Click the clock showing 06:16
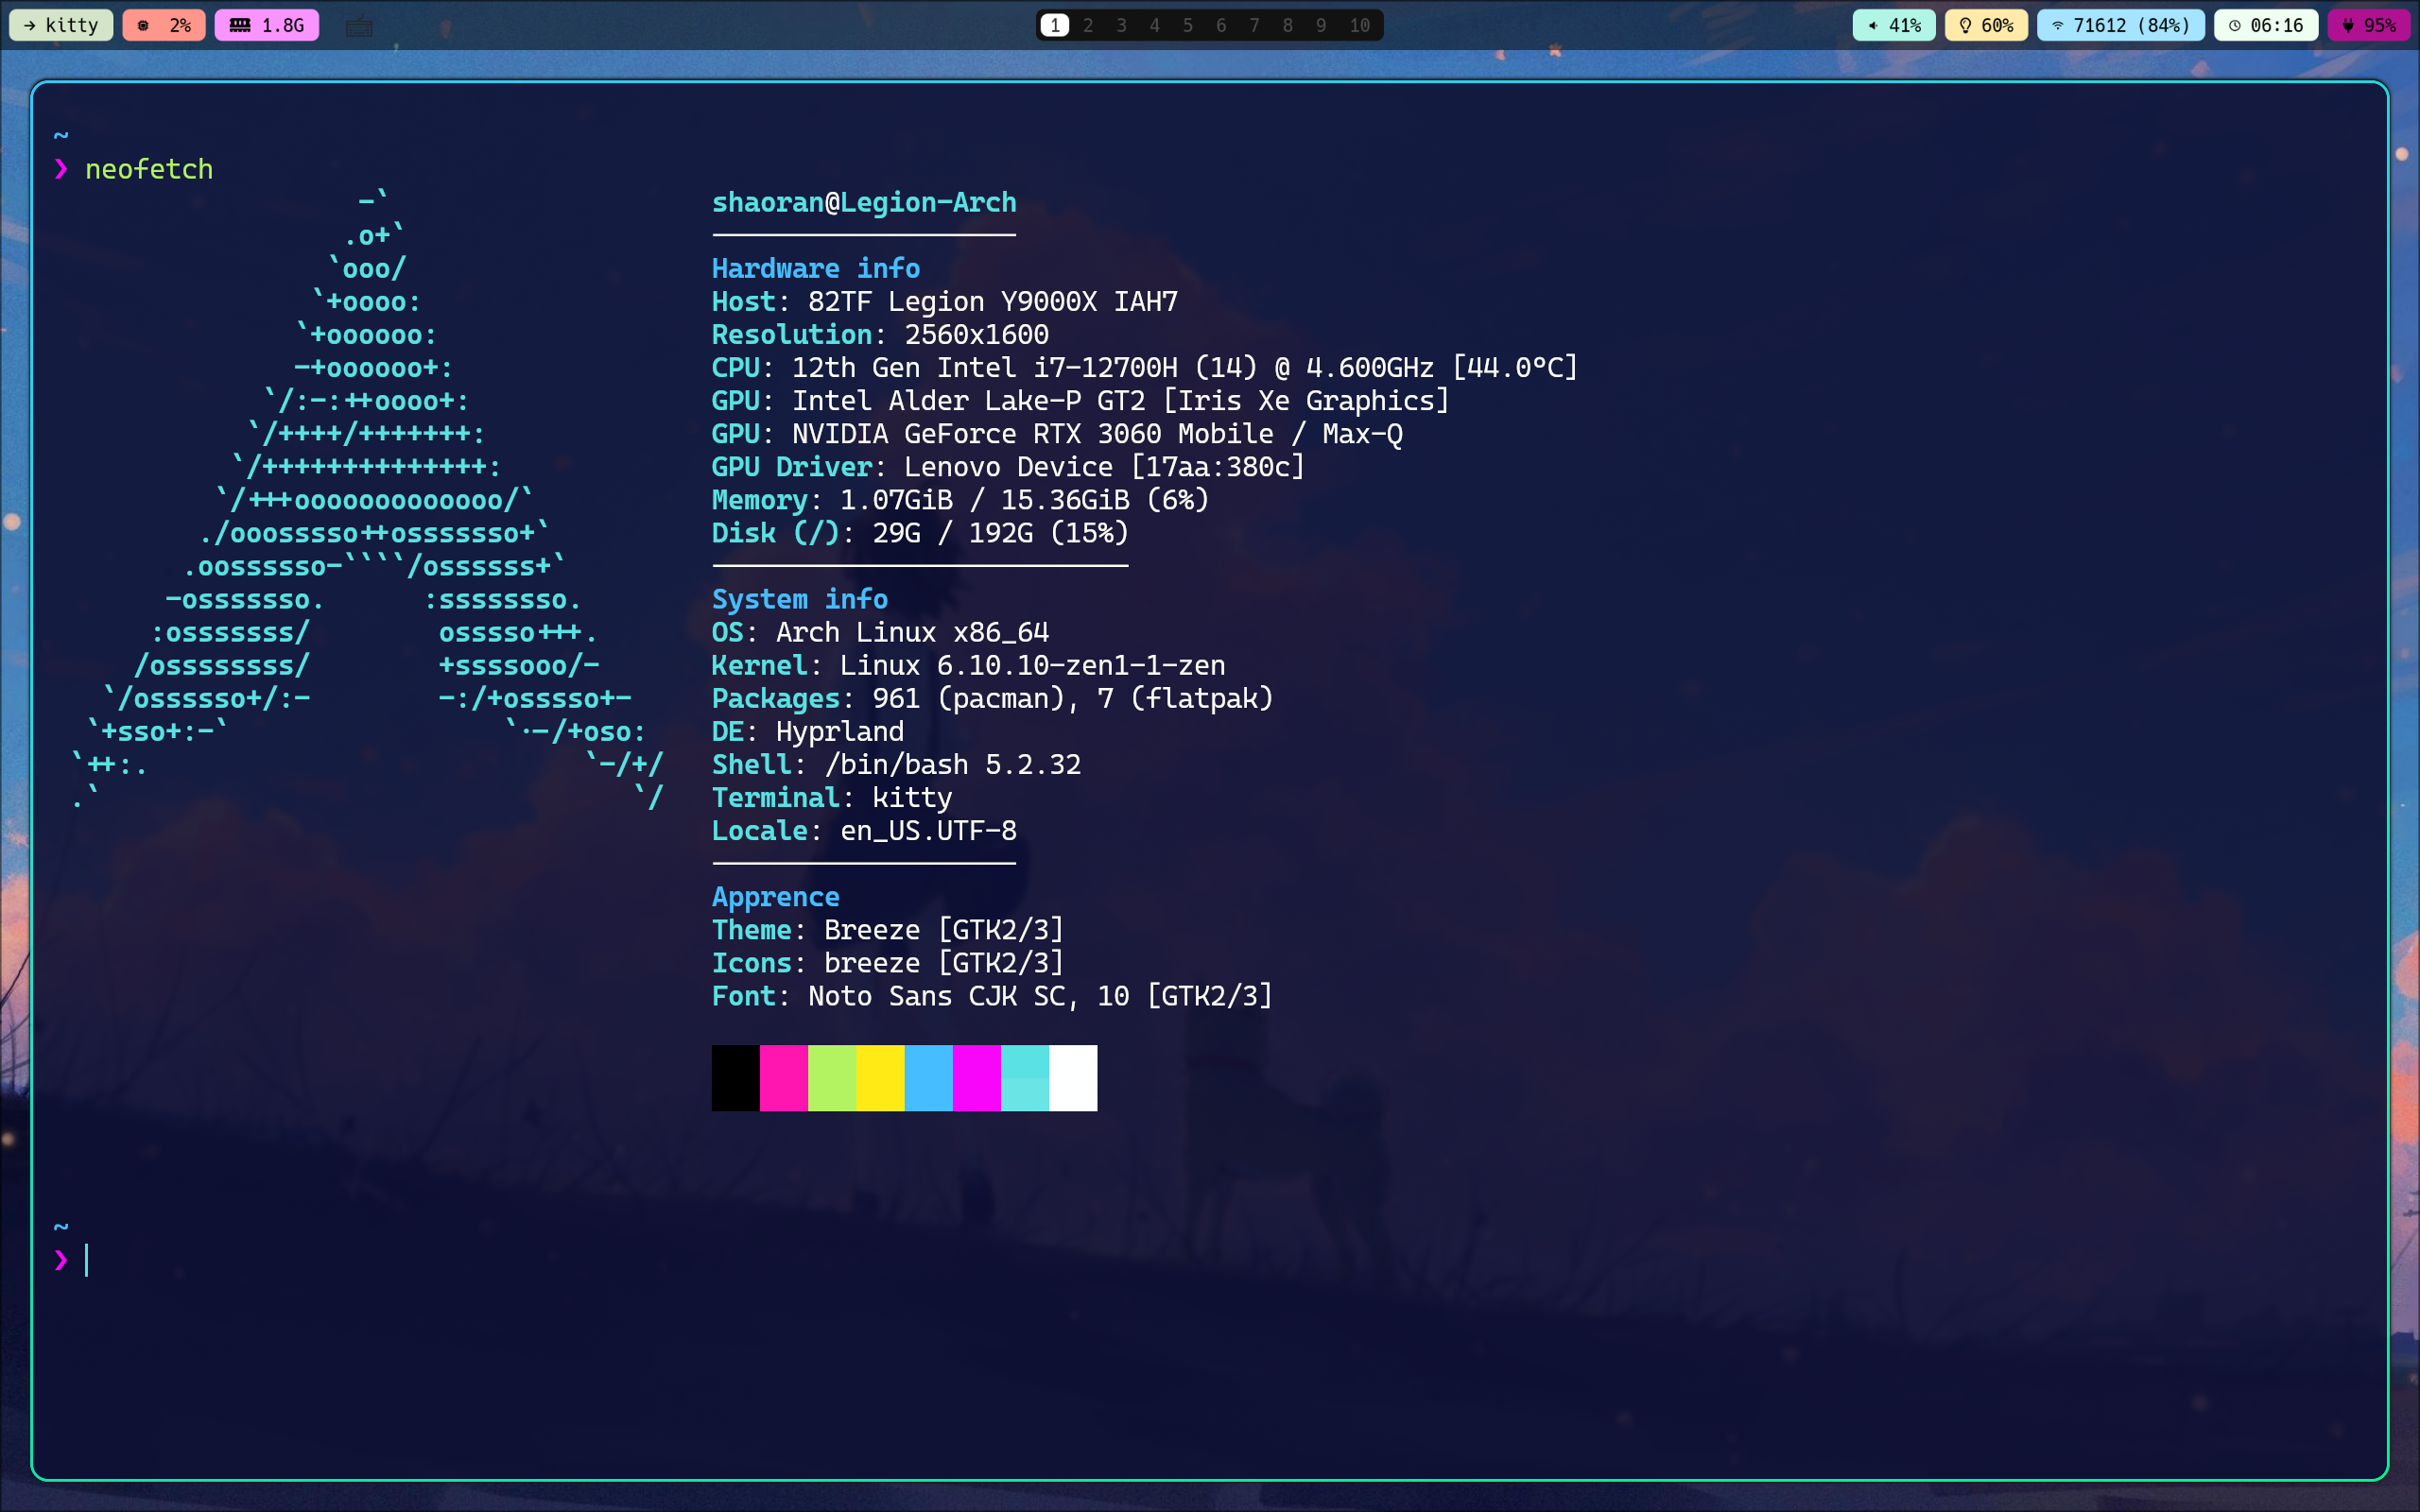 pyautogui.click(x=2265, y=25)
